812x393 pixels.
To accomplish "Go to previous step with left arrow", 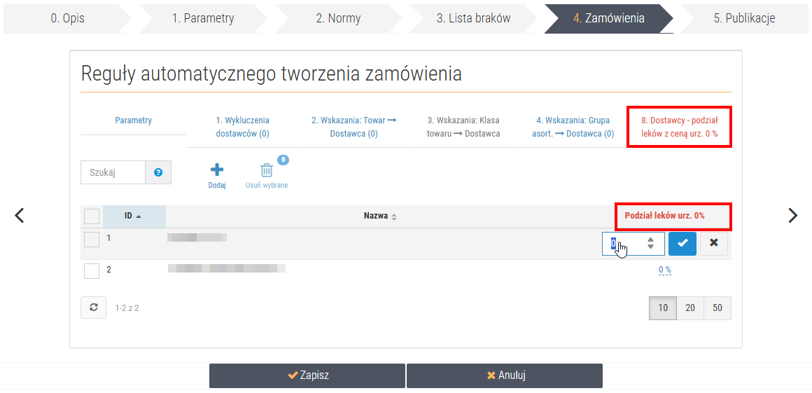I will [x=19, y=215].
